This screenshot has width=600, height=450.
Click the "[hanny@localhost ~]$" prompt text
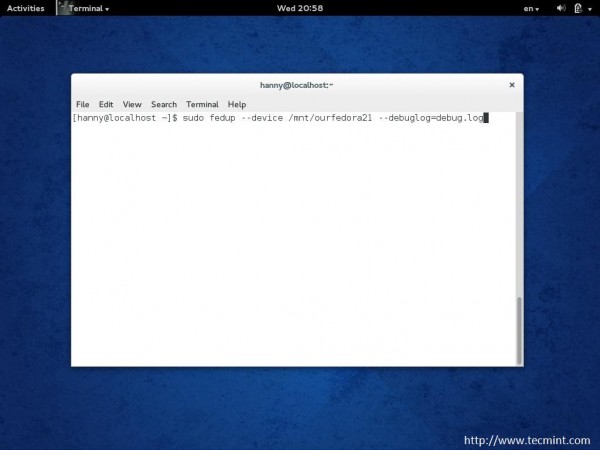[x=125, y=118]
